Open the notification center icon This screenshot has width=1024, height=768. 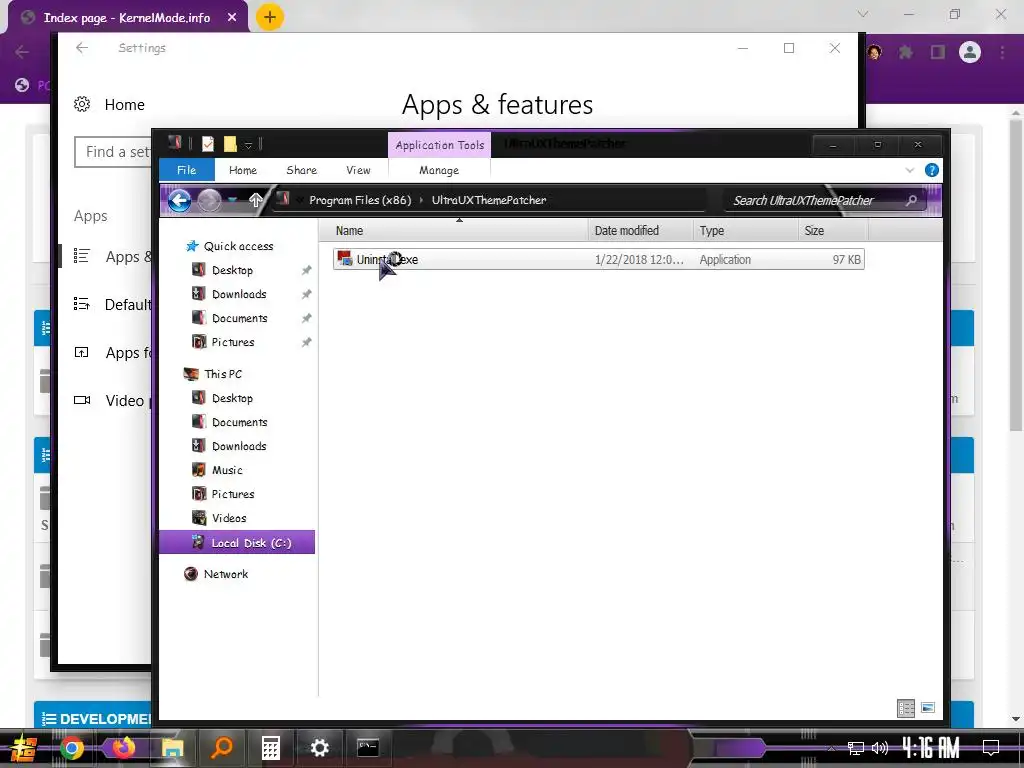(991, 748)
